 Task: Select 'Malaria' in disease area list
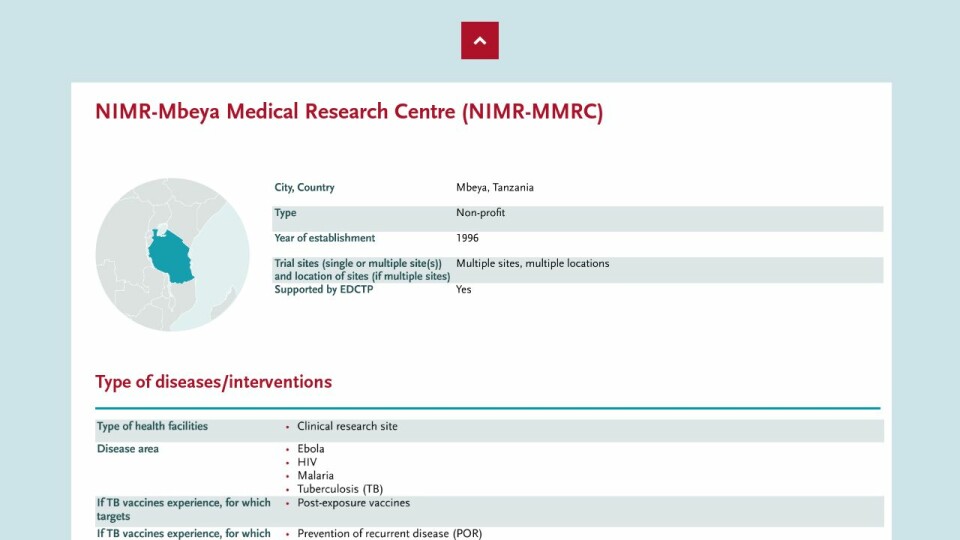click(315, 476)
